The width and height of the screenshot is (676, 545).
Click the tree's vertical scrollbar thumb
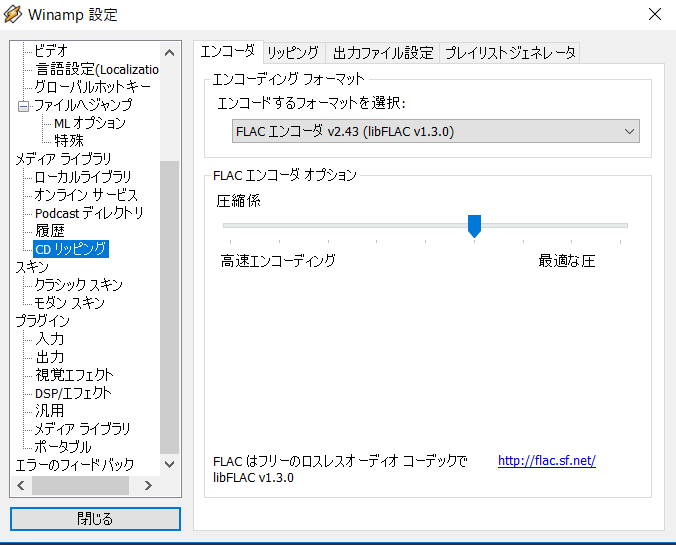pos(169,307)
